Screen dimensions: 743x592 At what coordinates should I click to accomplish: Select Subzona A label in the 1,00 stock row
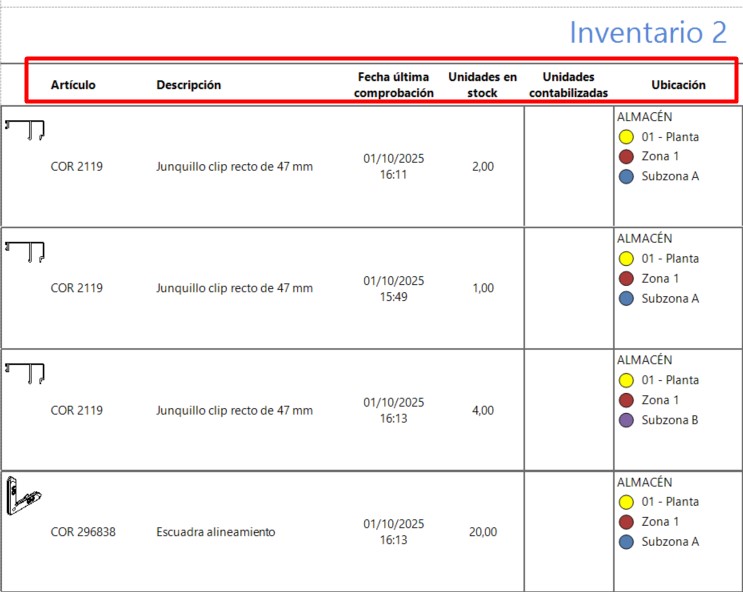tap(670, 298)
